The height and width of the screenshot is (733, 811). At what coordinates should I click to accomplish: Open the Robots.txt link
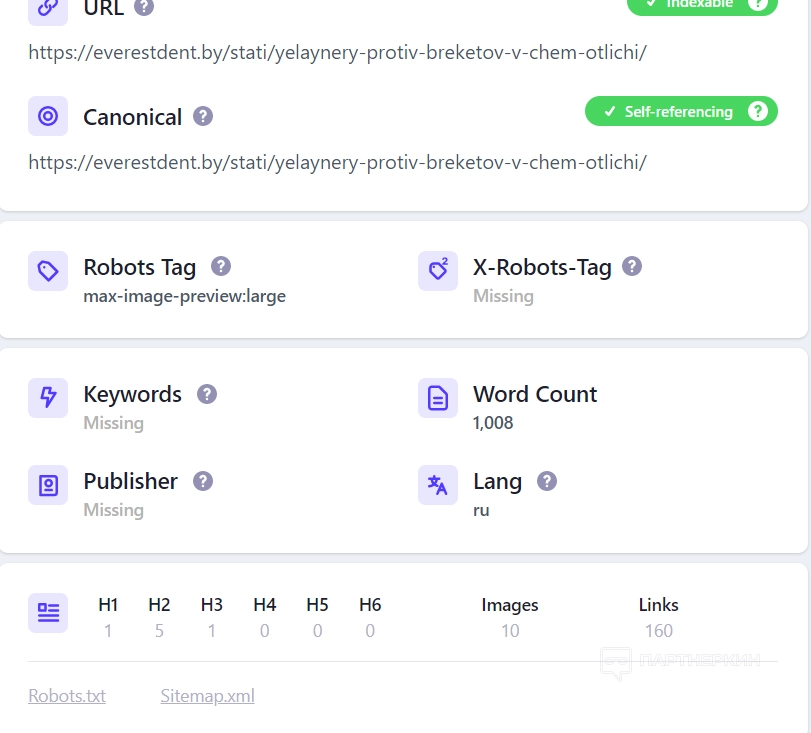pos(67,696)
